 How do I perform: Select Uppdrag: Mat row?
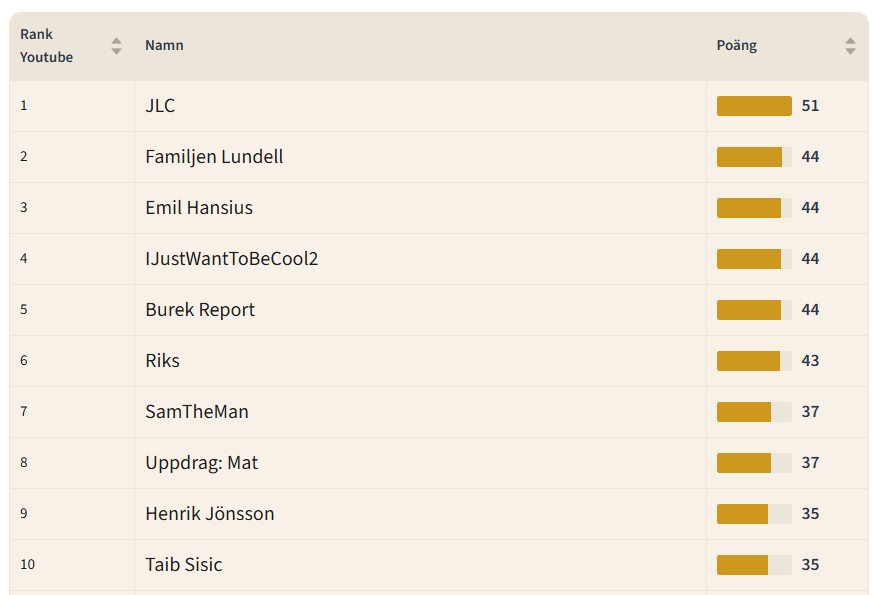click(202, 463)
